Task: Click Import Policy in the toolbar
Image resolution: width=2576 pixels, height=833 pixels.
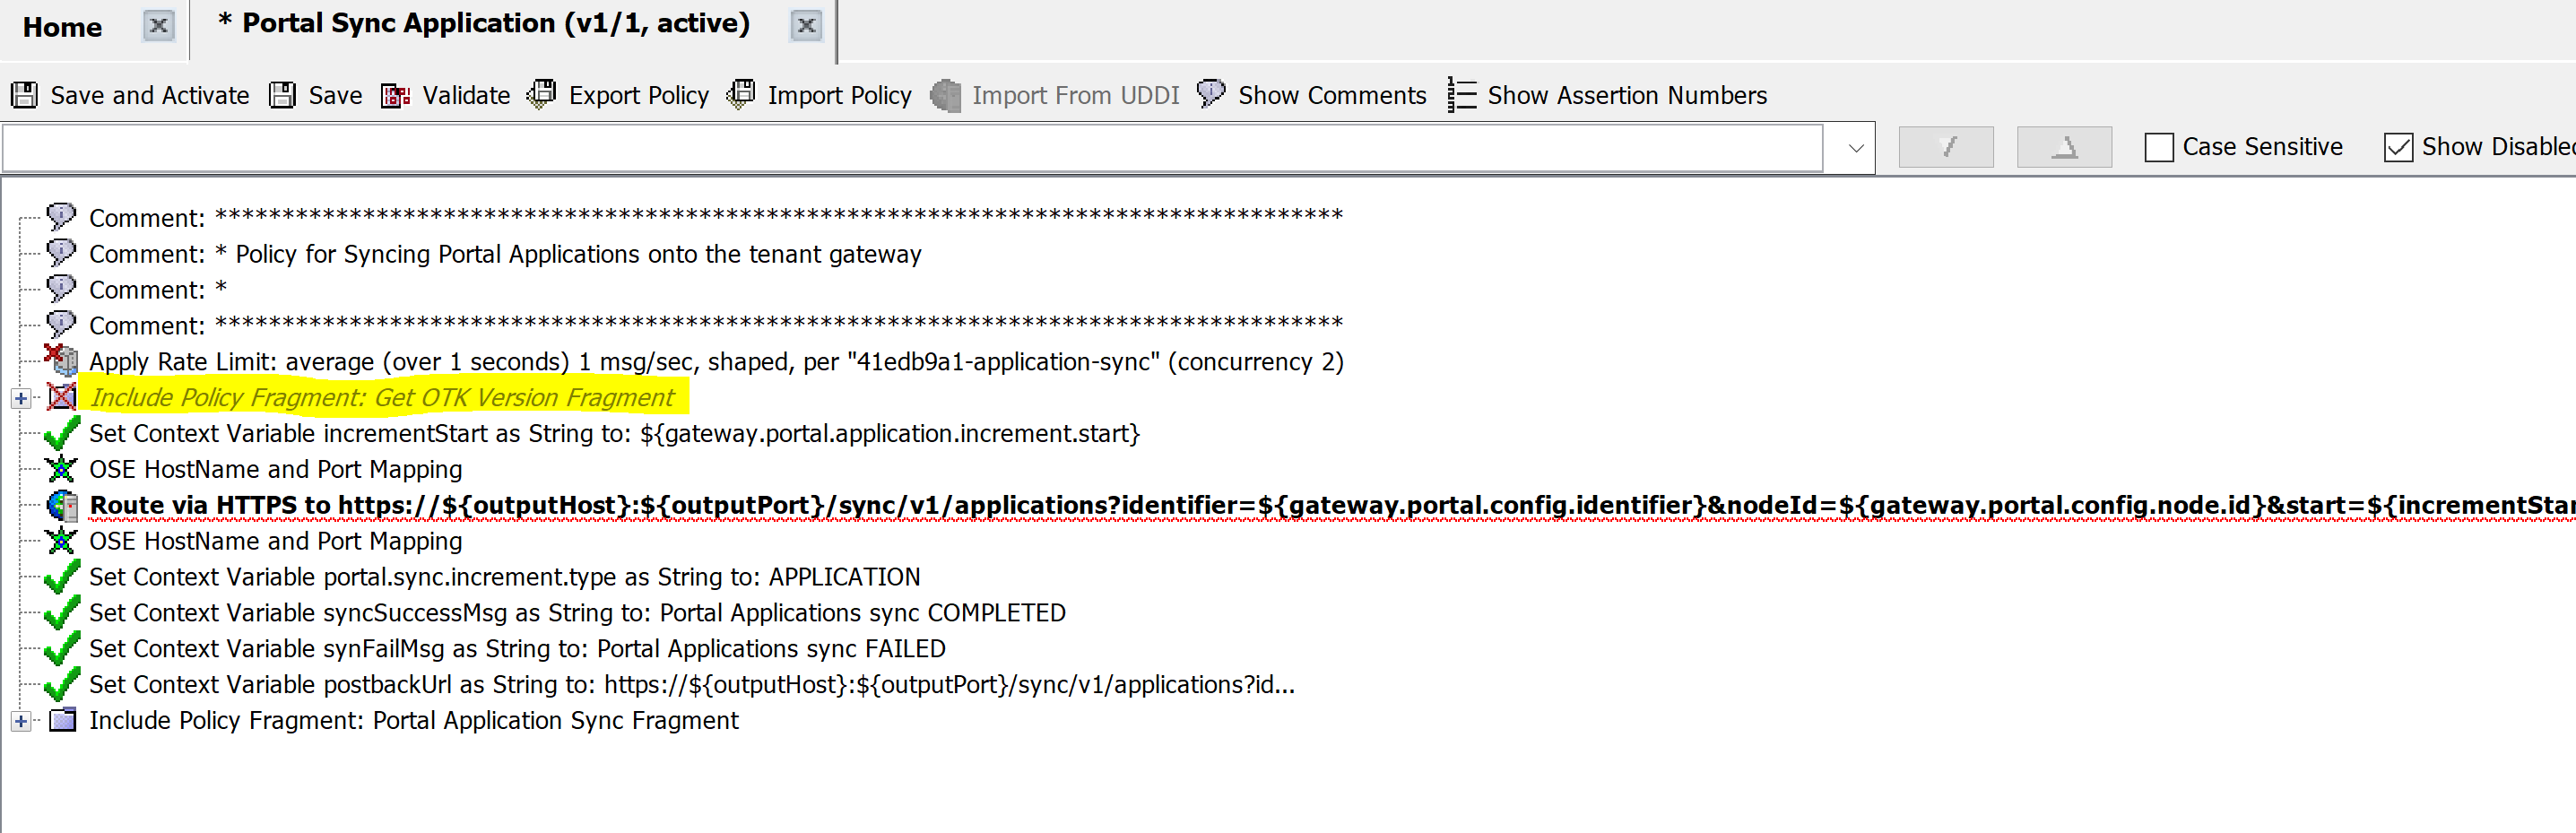Action: 819,95
